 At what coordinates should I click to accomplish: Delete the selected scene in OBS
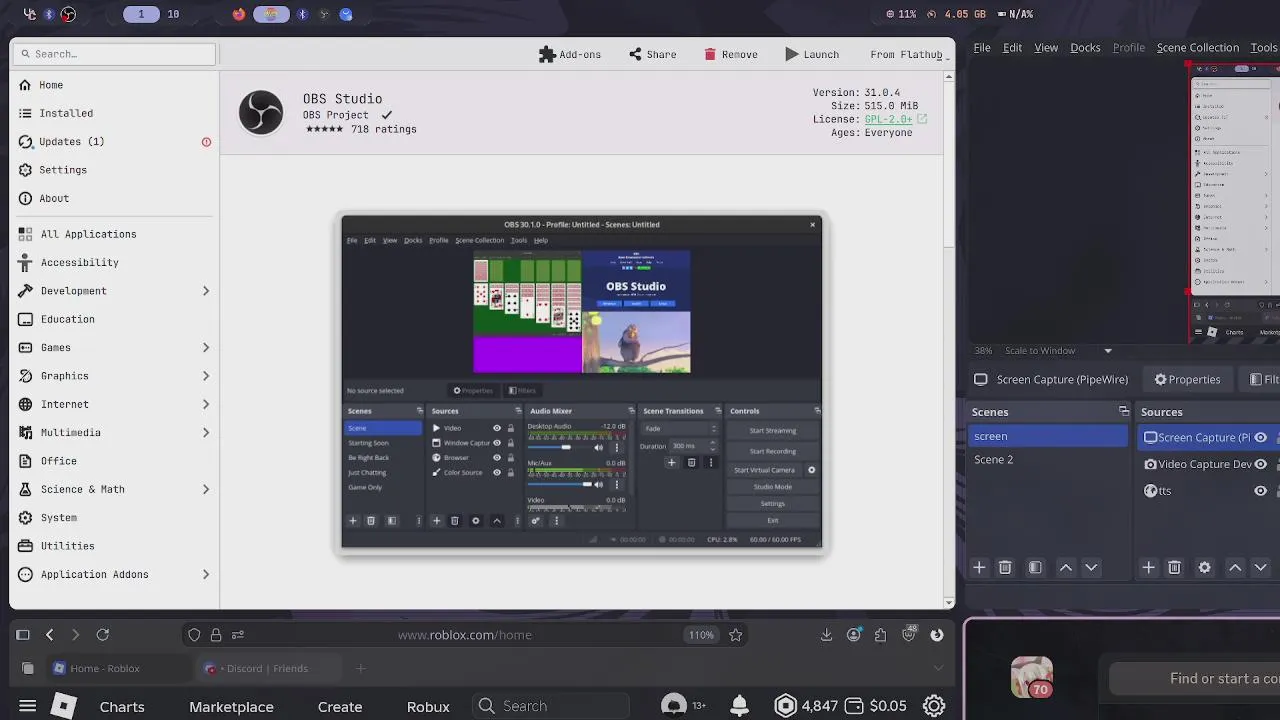pyautogui.click(x=1005, y=568)
